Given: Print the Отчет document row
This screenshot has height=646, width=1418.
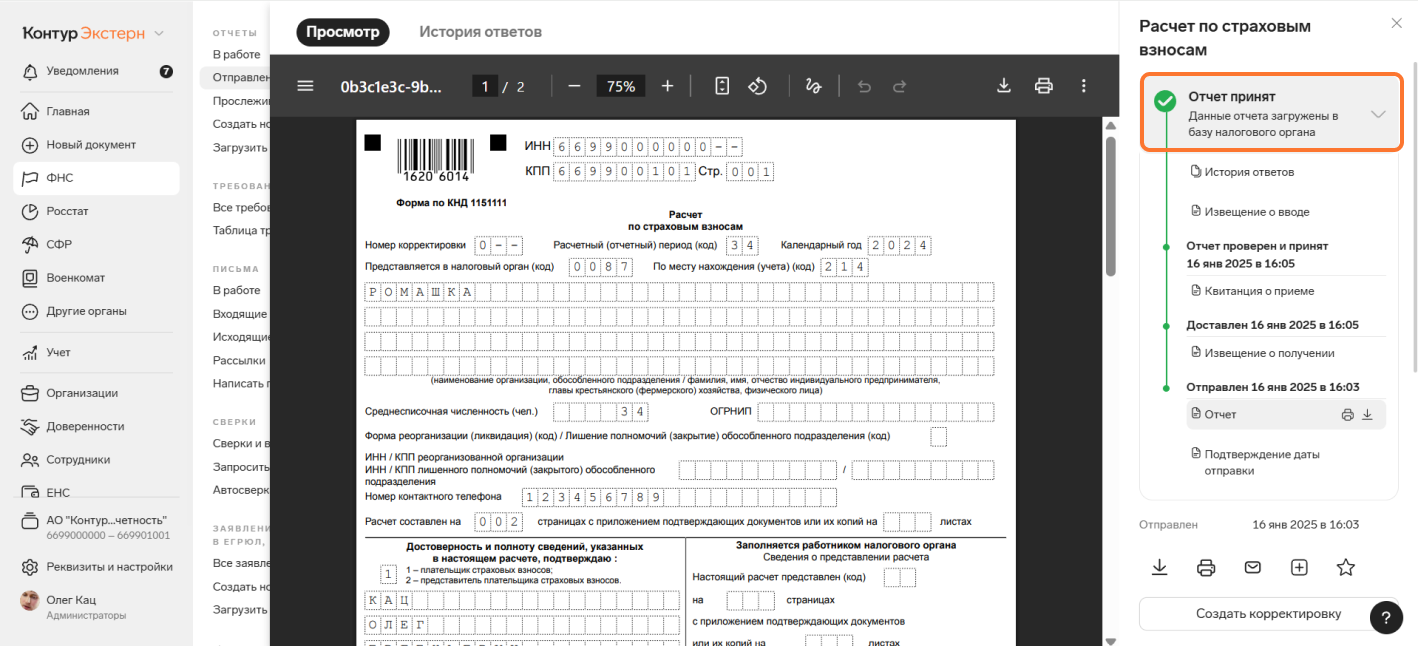Looking at the screenshot, I should (x=1348, y=415).
